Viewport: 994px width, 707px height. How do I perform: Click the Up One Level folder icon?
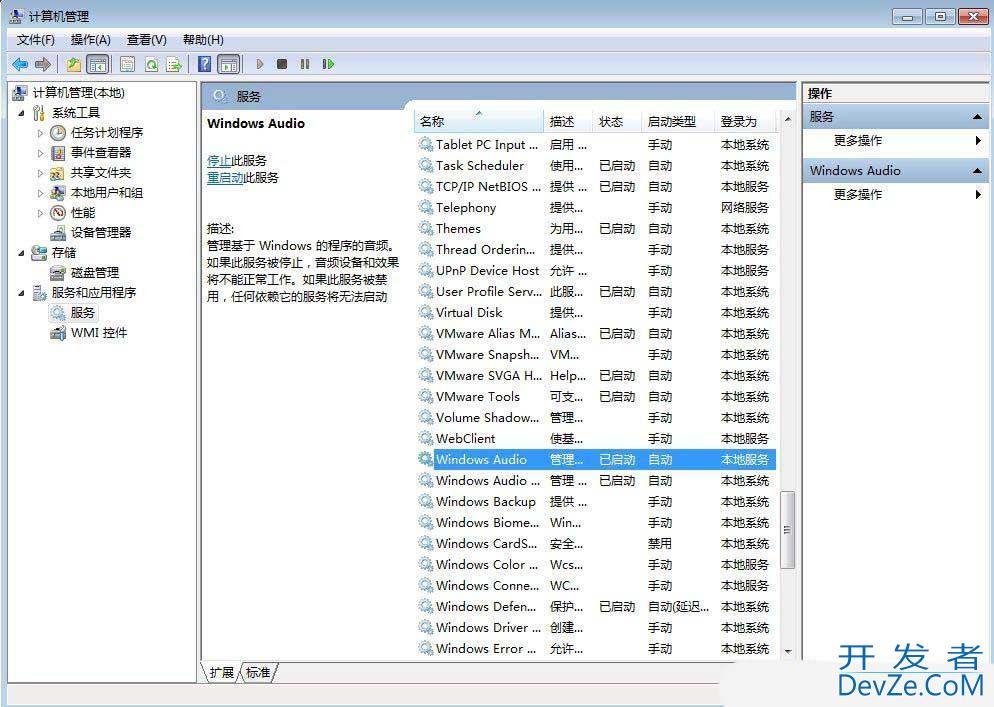tap(73, 64)
